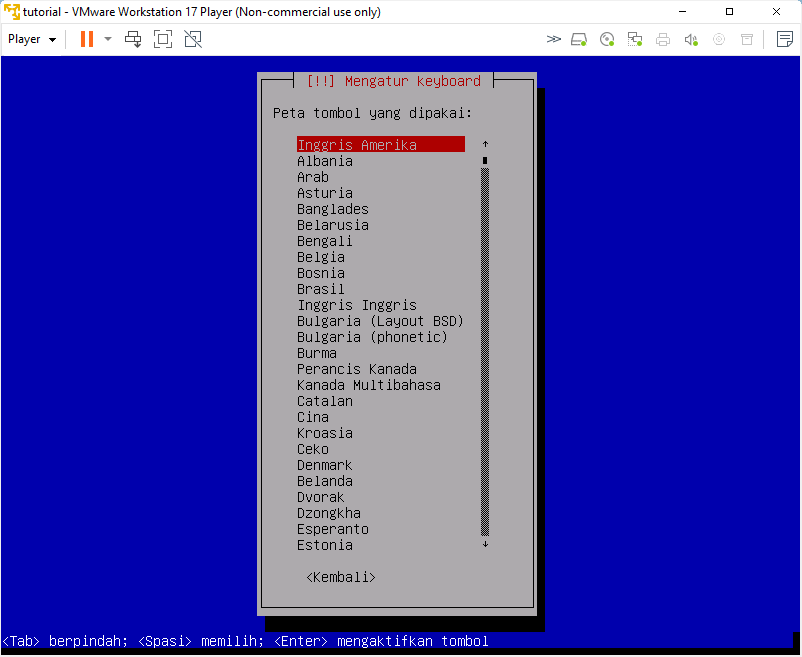The width and height of the screenshot is (802, 657).
Task: Click the hard disk device icon
Action: point(578,39)
